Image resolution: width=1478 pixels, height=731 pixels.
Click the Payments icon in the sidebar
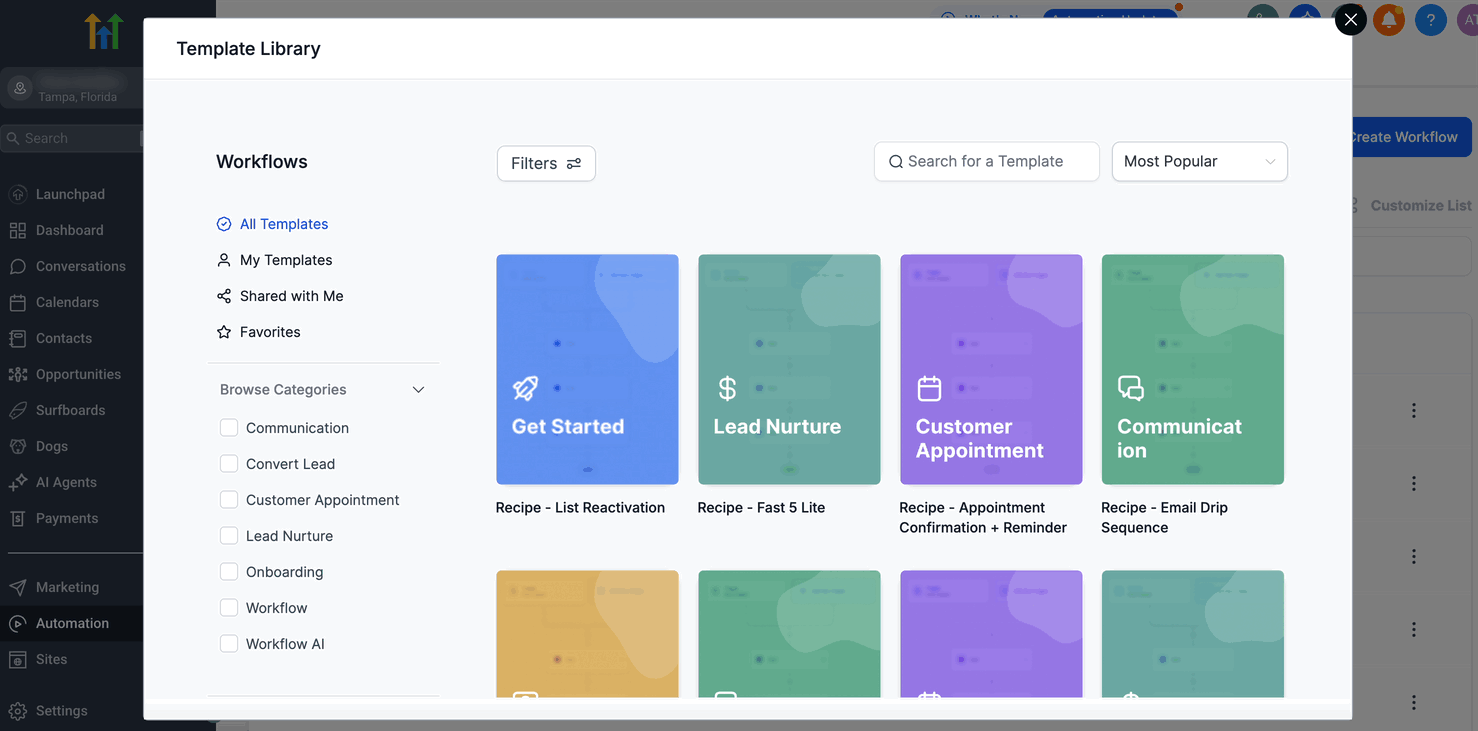[x=17, y=518]
